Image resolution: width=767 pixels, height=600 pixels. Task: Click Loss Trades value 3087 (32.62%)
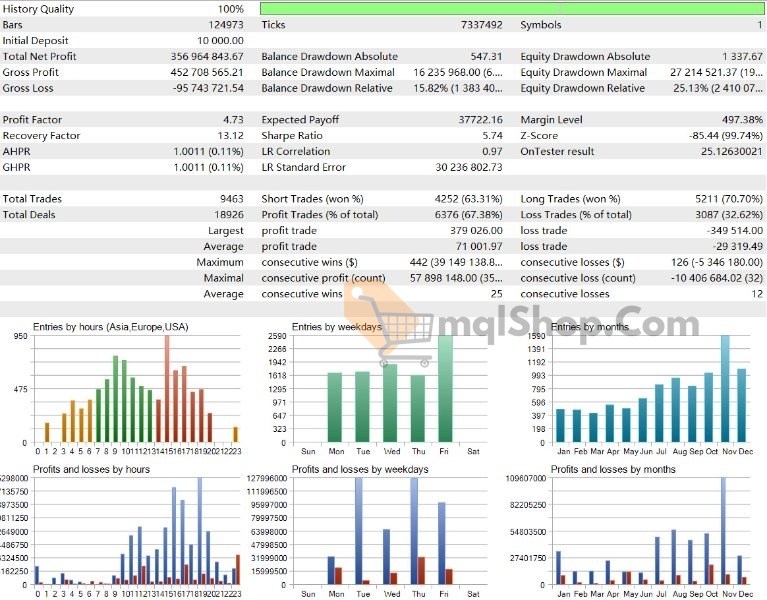pos(729,215)
